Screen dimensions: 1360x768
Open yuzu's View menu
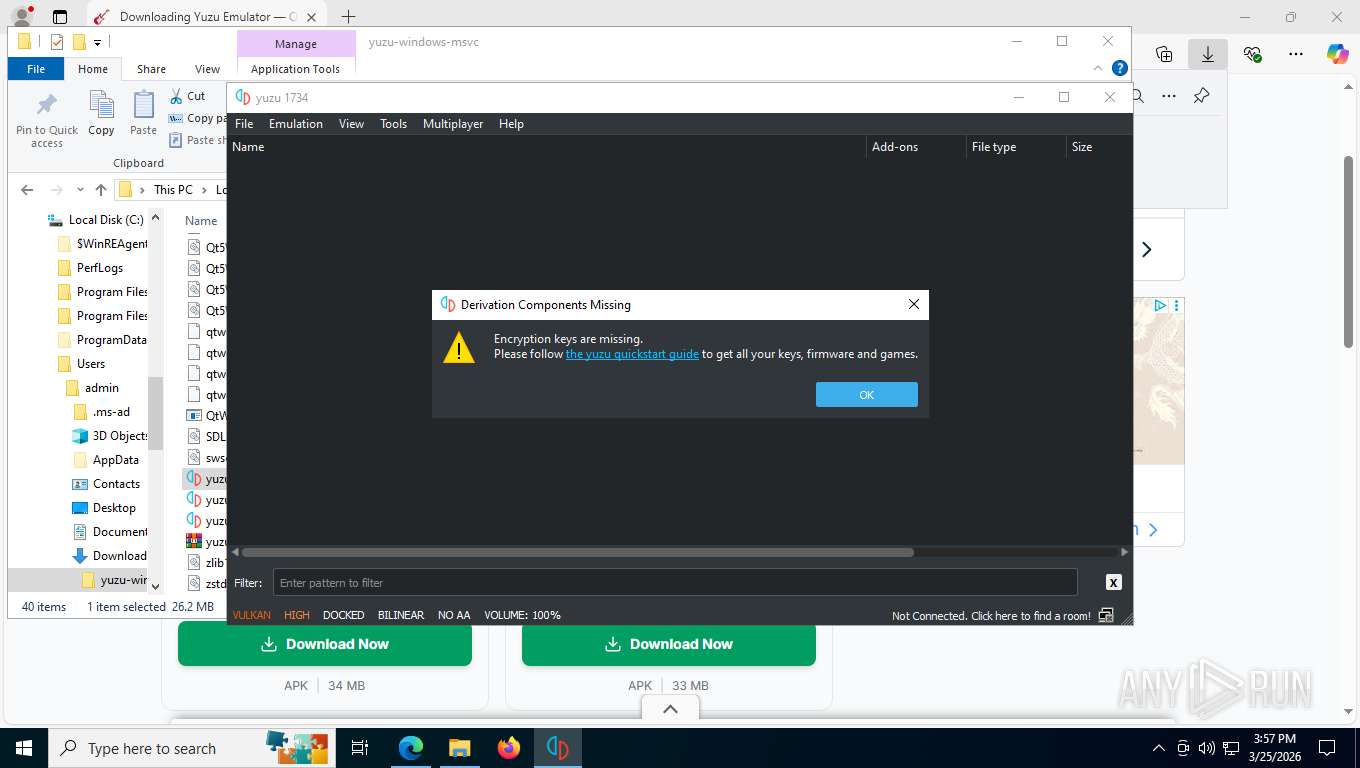click(x=351, y=124)
